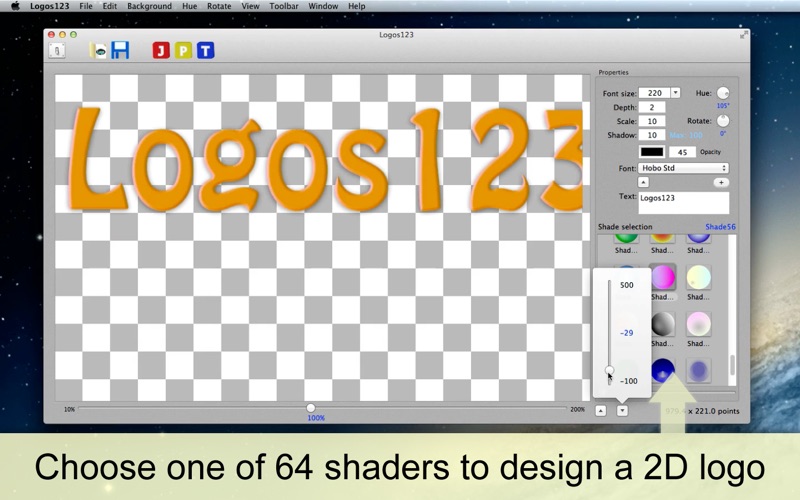Click the -100 label in slider popup
800x500 pixels.
[x=629, y=381]
